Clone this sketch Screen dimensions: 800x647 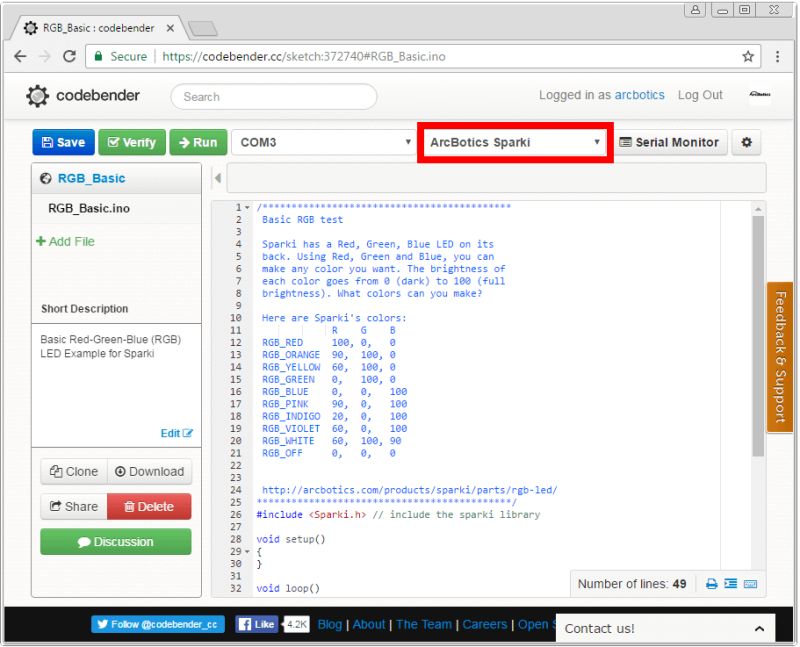(x=74, y=471)
